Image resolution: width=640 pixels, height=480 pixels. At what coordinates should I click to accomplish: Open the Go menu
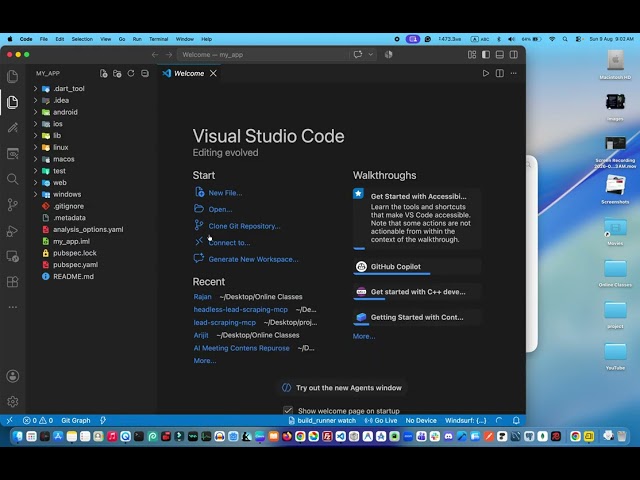coord(122,39)
